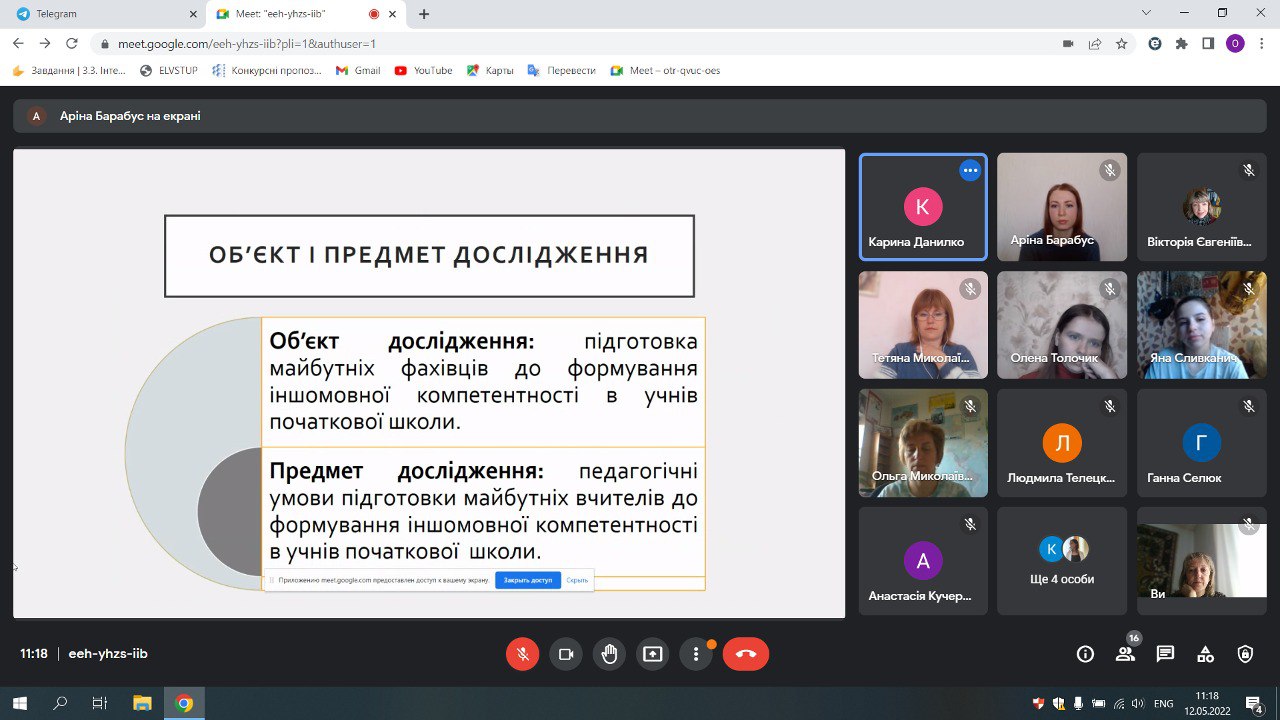Click Закрыть доступ in the sharing banner
The width and height of the screenshot is (1280, 720).
coord(527,580)
